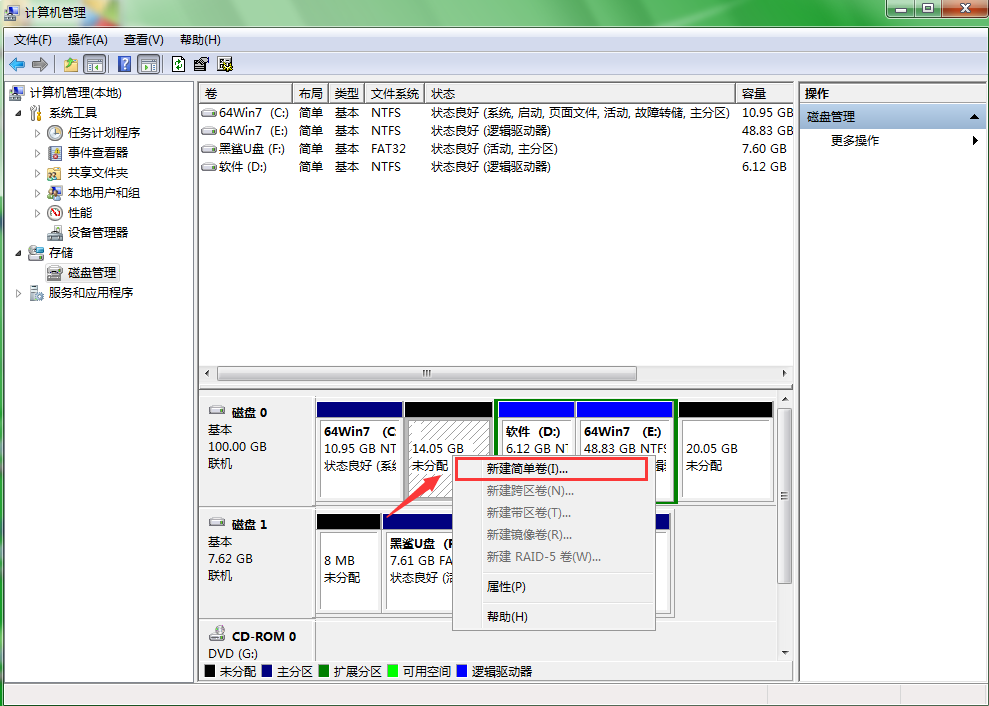This screenshot has height=706, width=989.
Task: Open the 操作(A) menu
Action: (x=87, y=40)
